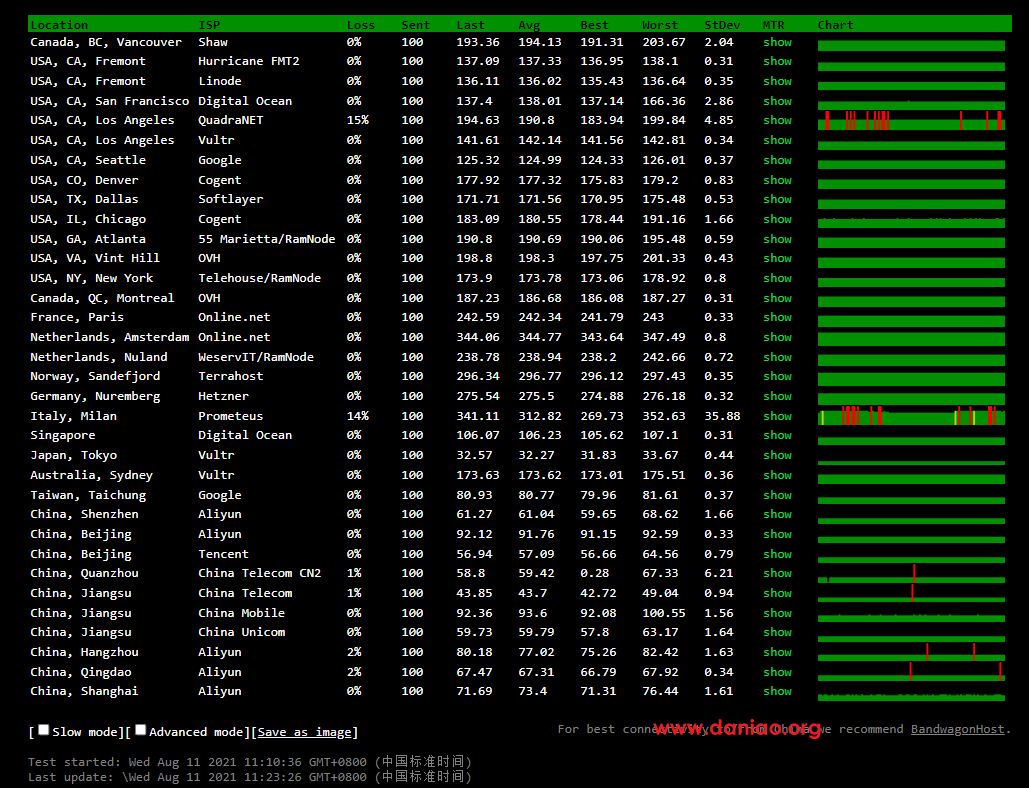The height and width of the screenshot is (788, 1029).
Task: Show MTR for Shanghai Aliyun row
Action: click(778, 691)
